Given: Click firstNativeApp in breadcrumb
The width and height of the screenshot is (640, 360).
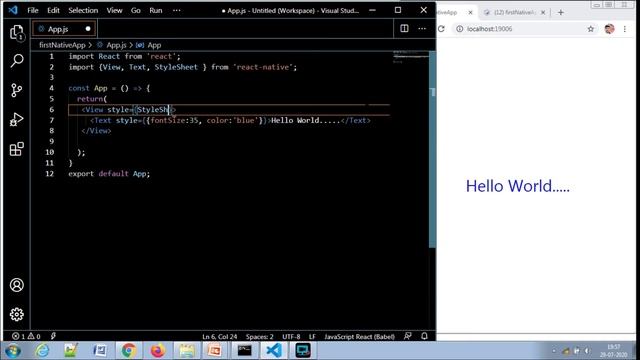Looking at the screenshot, I should (62, 45).
